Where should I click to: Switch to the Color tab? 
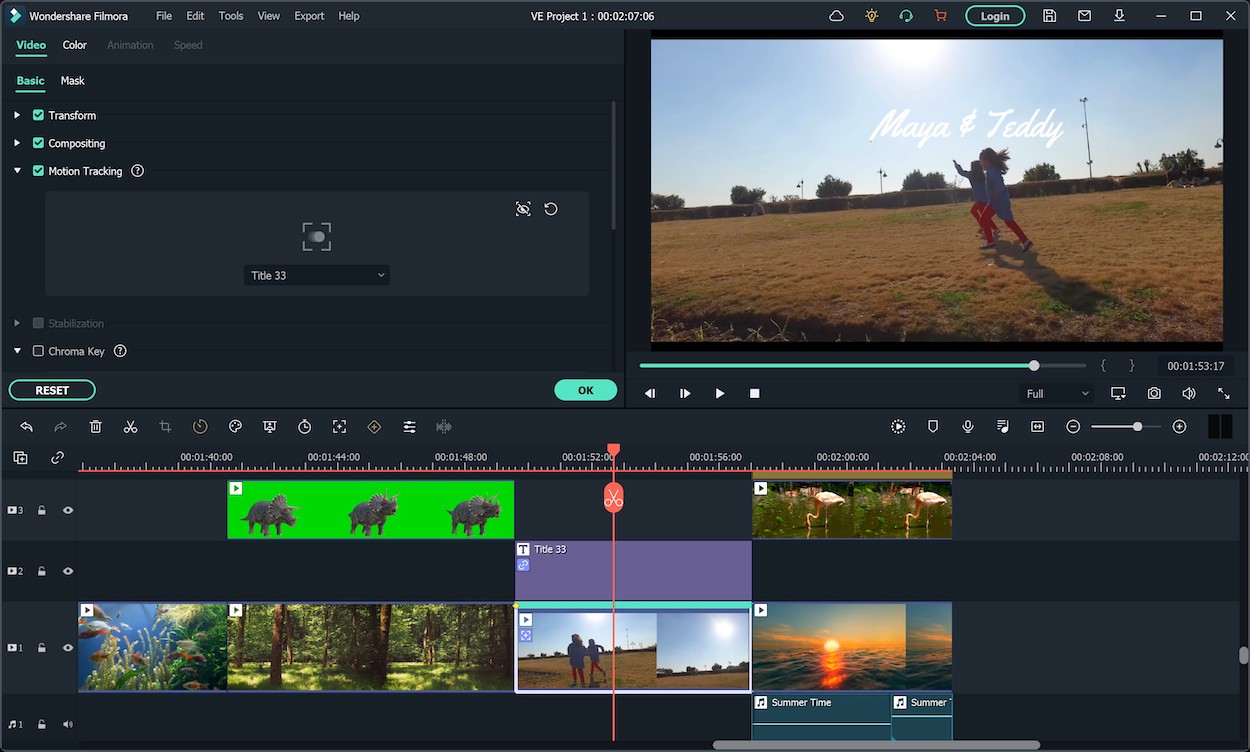[74, 45]
